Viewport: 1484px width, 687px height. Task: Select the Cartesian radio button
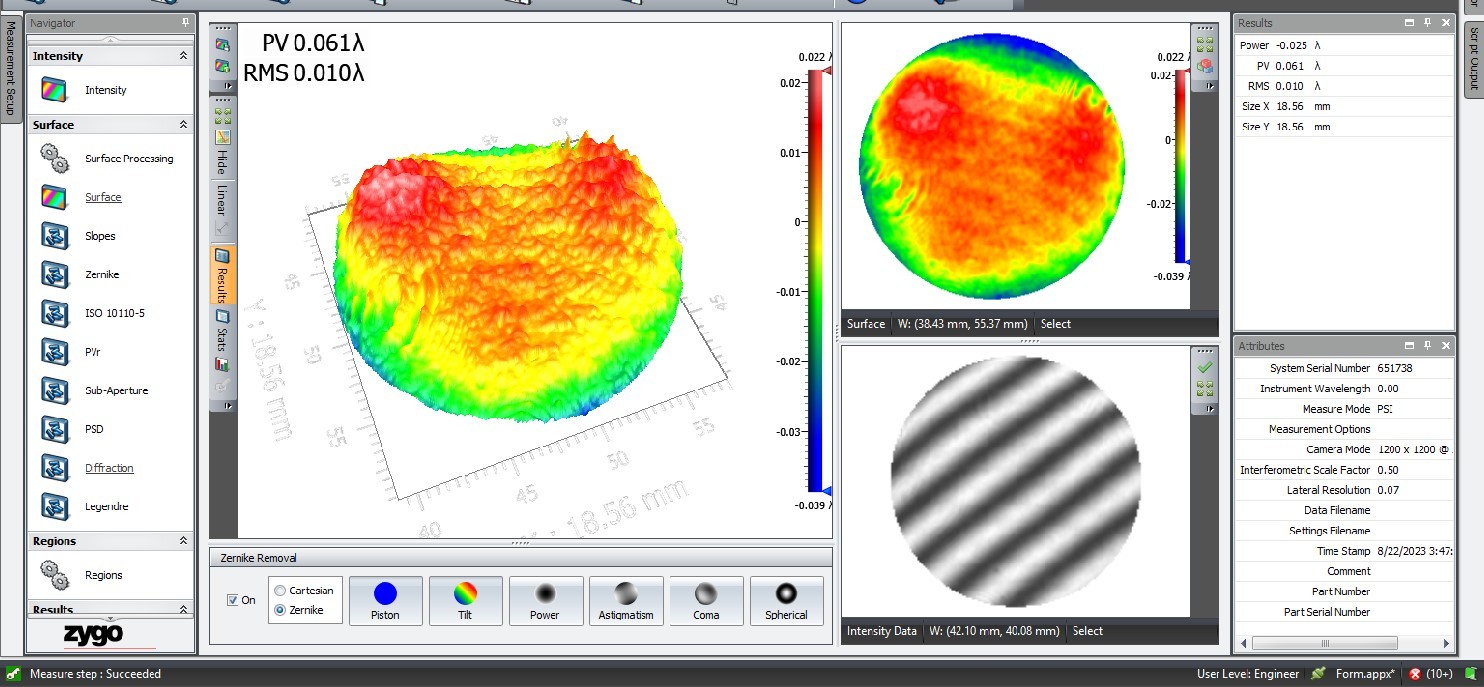coord(280,590)
